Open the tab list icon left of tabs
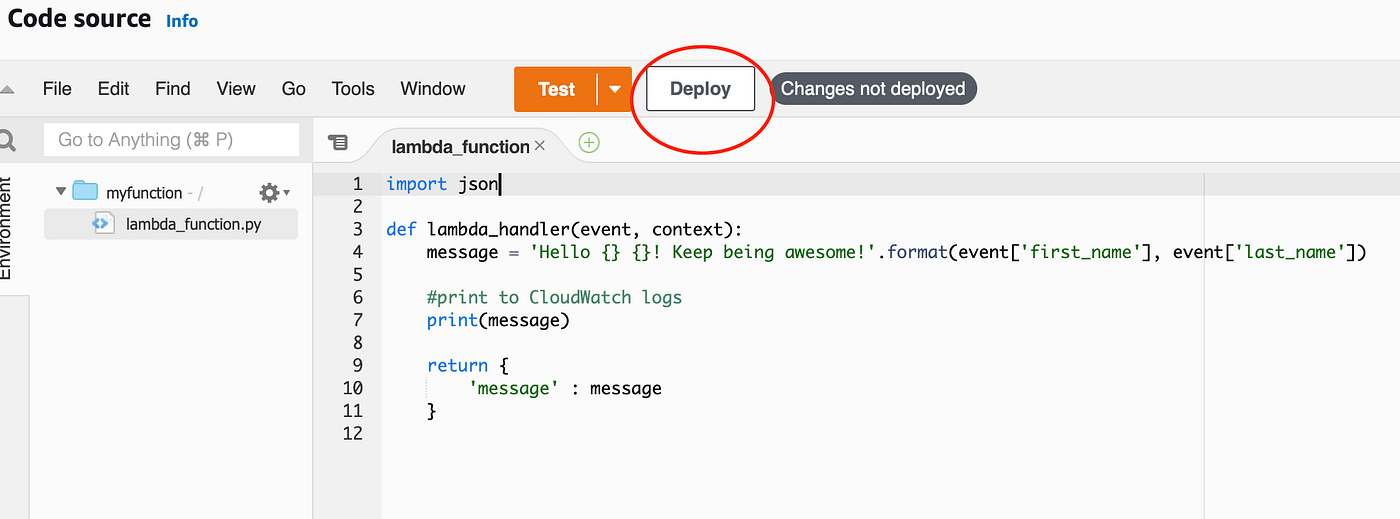 pyautogui.click(x=338, y=143)
